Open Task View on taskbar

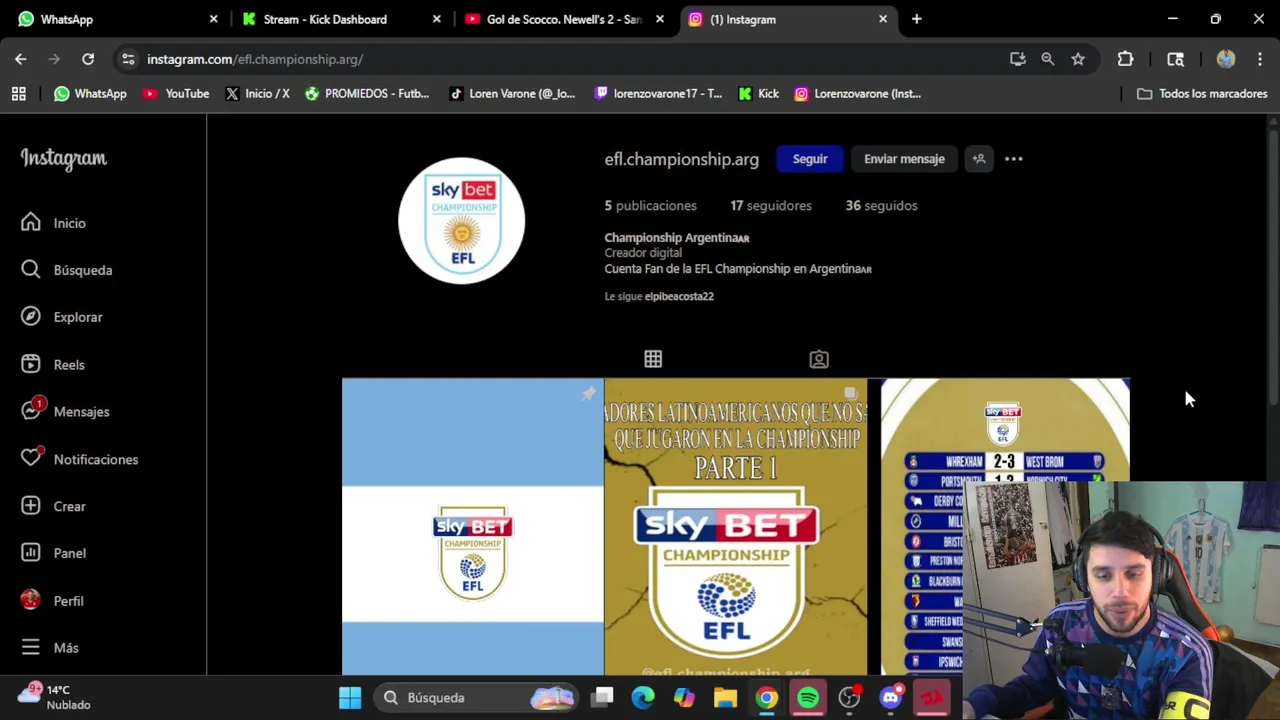(602, 698)
